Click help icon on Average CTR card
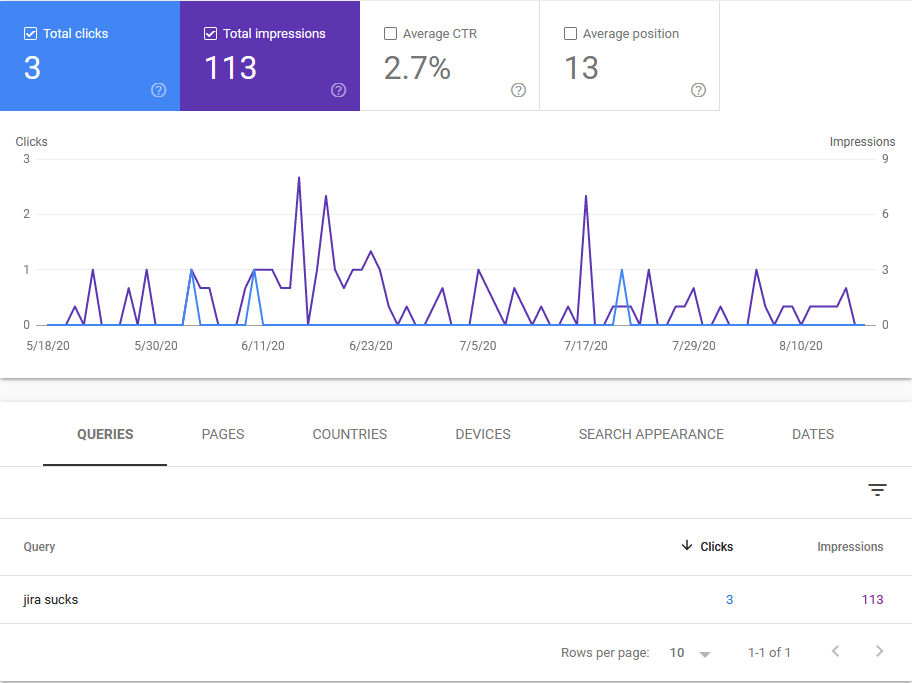 point(518,90)
